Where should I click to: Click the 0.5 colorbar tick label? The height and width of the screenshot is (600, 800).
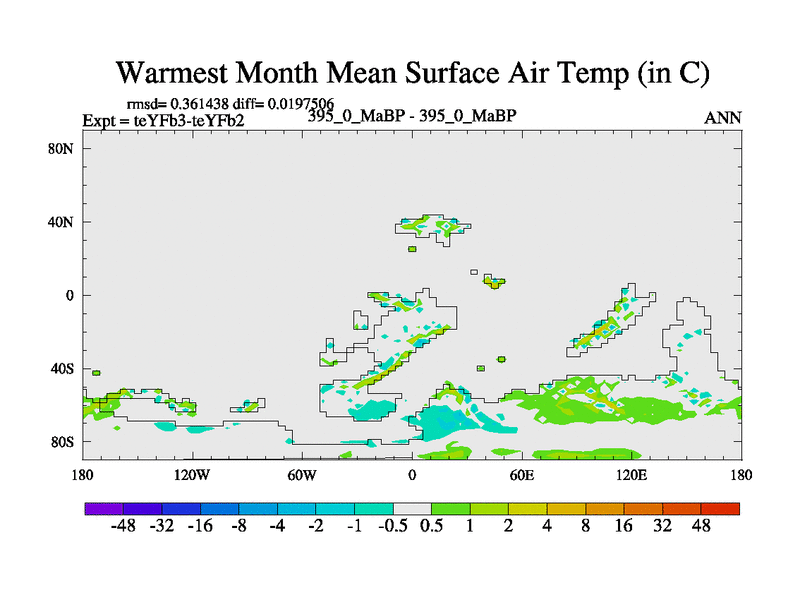pyautogui.click(x=431, y=526)
